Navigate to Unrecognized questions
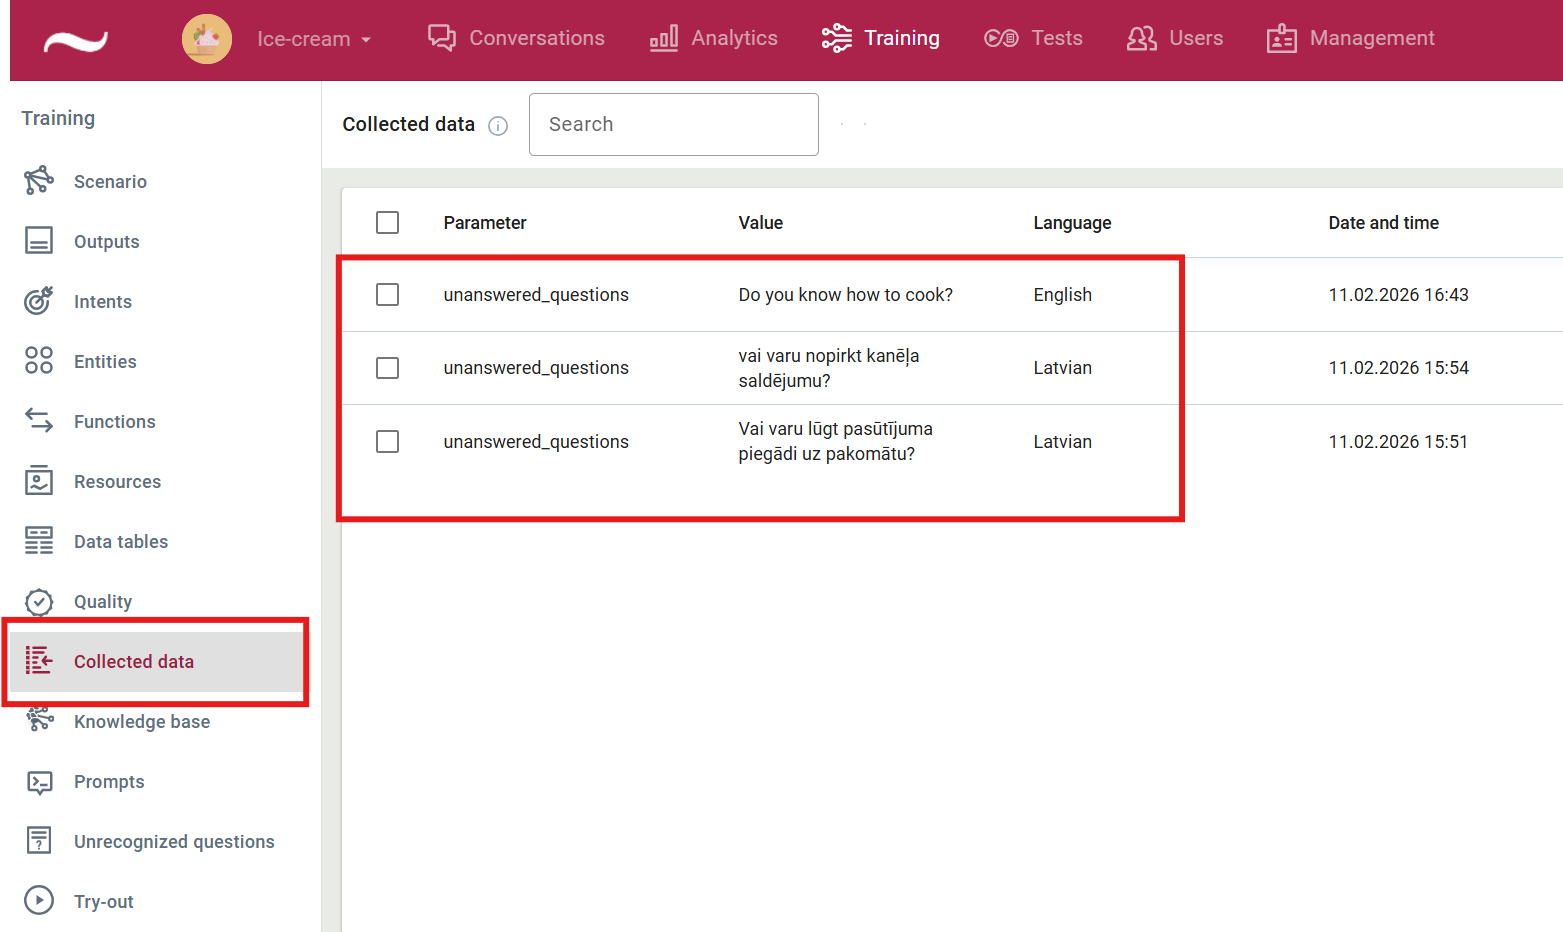 pyautogui.click(x=174, y=841)
